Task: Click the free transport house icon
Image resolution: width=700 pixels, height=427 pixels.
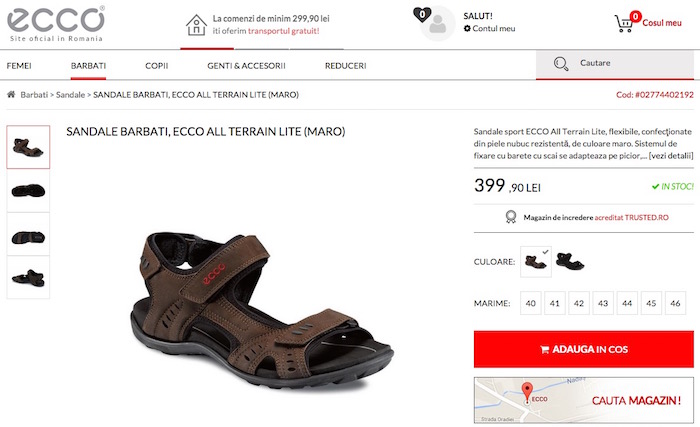Action: 196,25
